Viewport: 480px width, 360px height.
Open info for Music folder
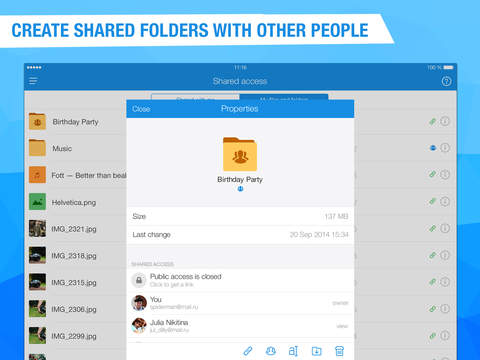(x=445, y=148)
